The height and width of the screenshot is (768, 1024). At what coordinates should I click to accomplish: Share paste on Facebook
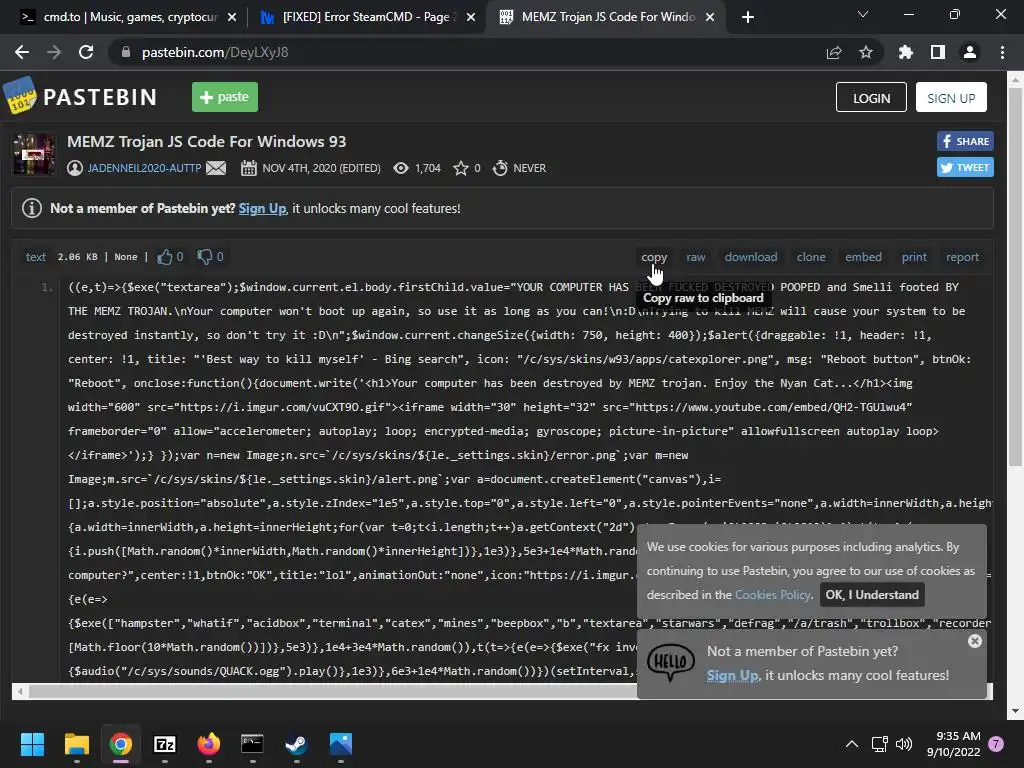coord(965,141)
